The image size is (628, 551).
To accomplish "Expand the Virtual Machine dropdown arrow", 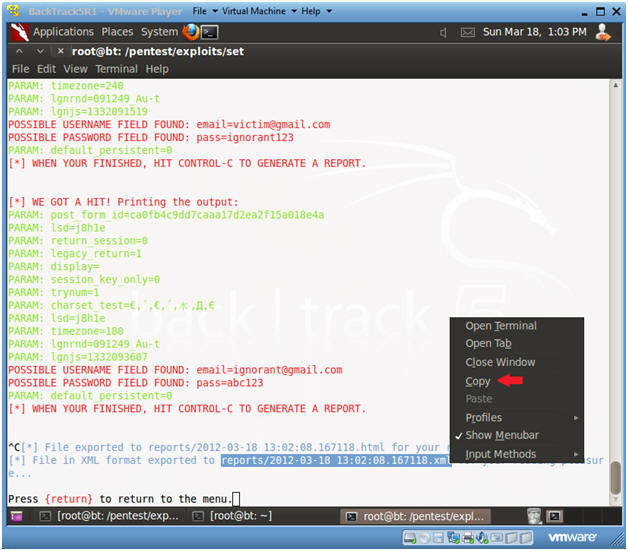I will pyautogui.click(x=294, y=11).
